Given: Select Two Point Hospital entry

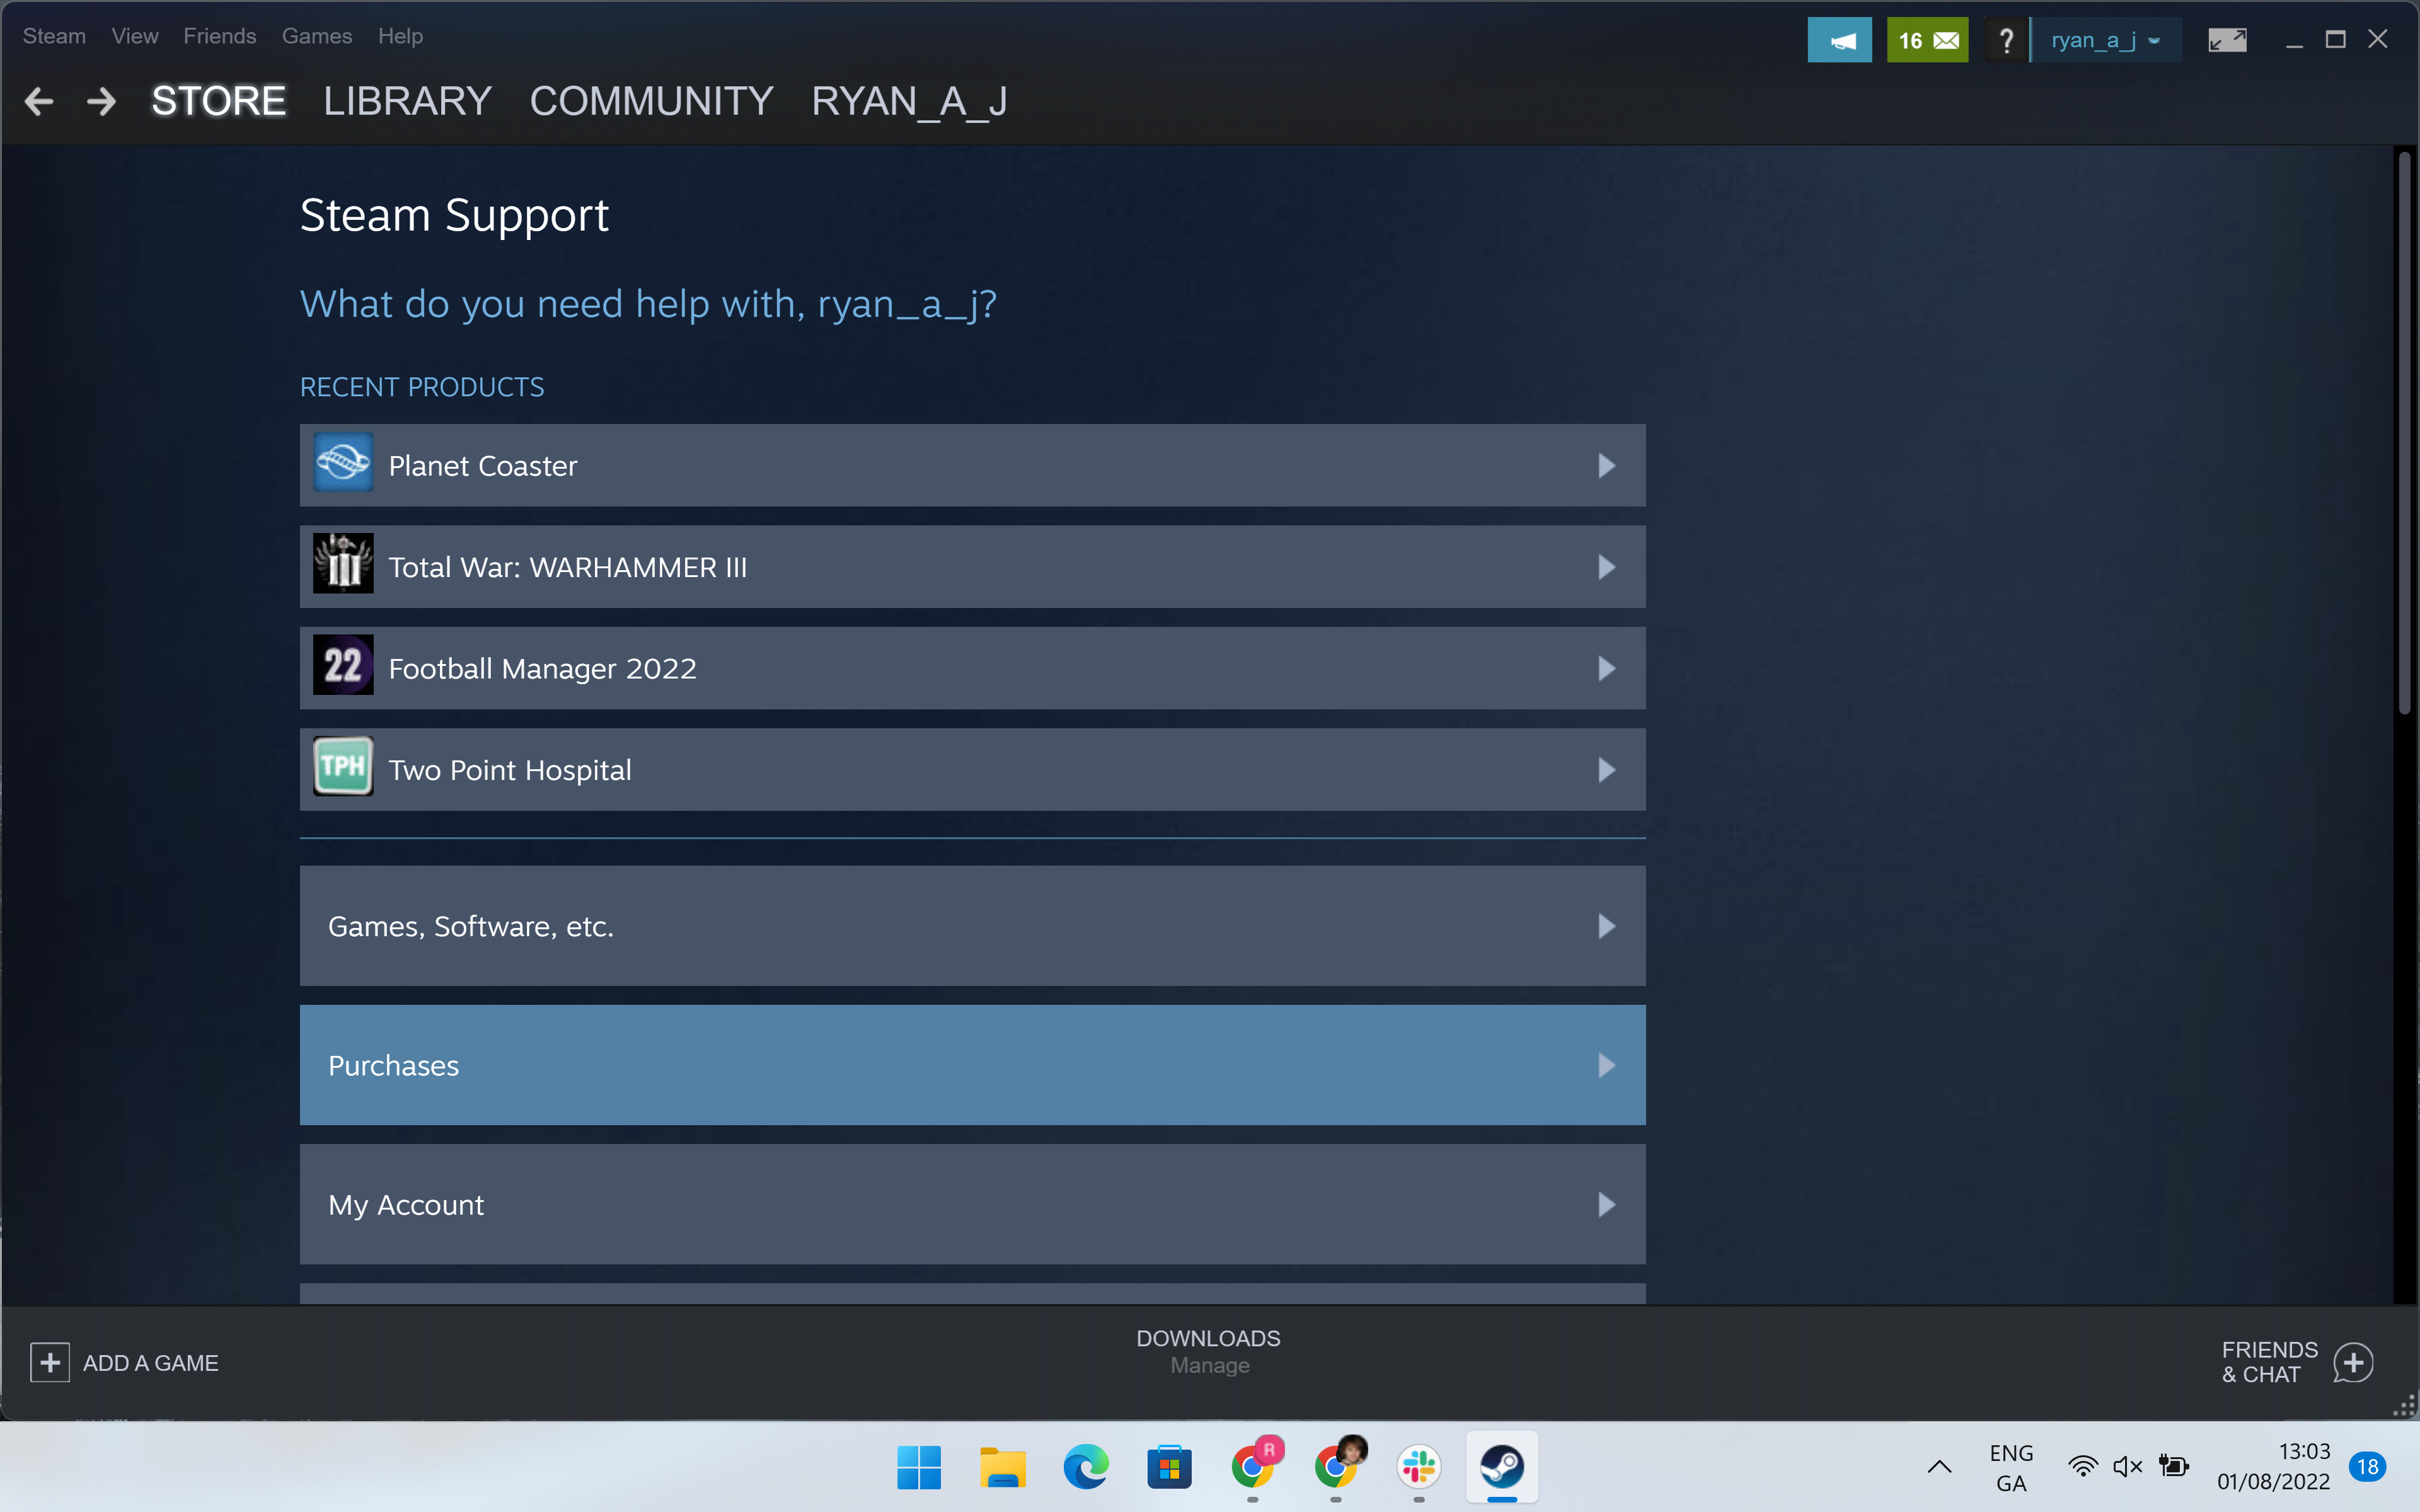Looking at the screenshot, I should [972, 769].
